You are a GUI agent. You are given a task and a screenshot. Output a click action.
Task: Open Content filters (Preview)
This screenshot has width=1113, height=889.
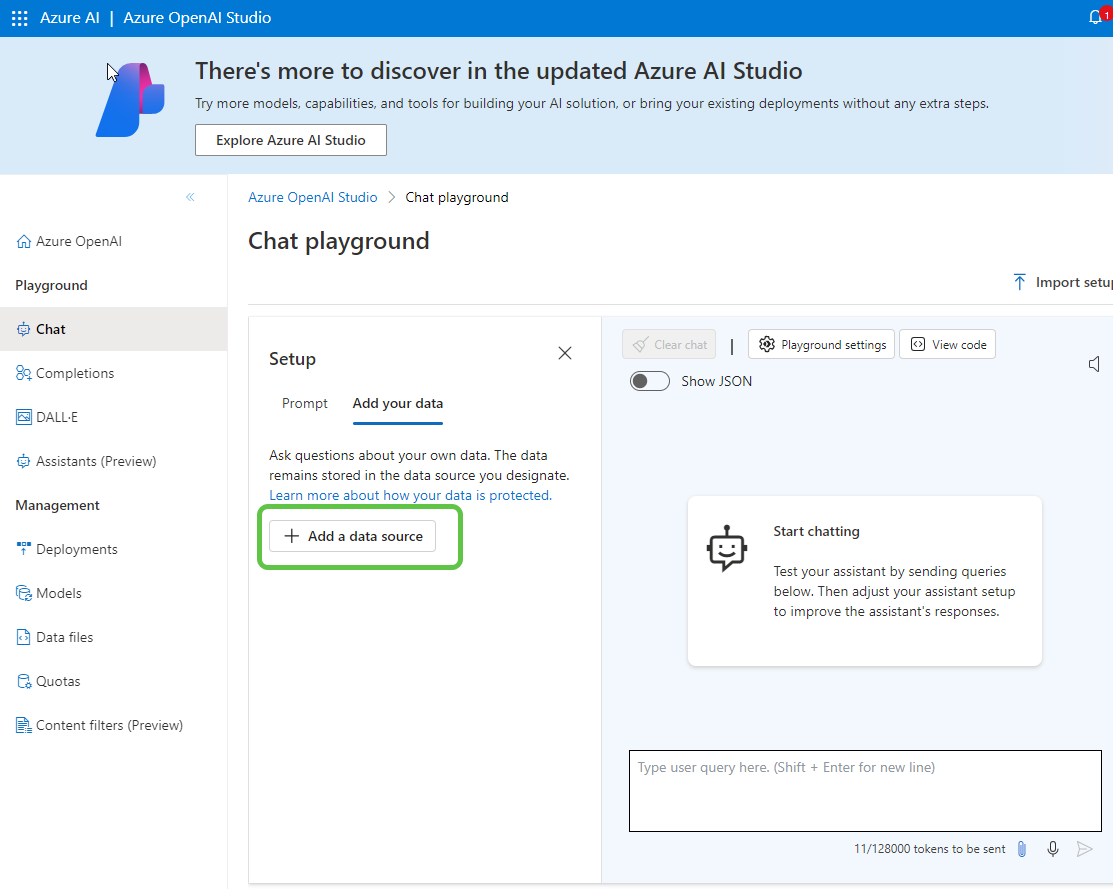[108, 725]
